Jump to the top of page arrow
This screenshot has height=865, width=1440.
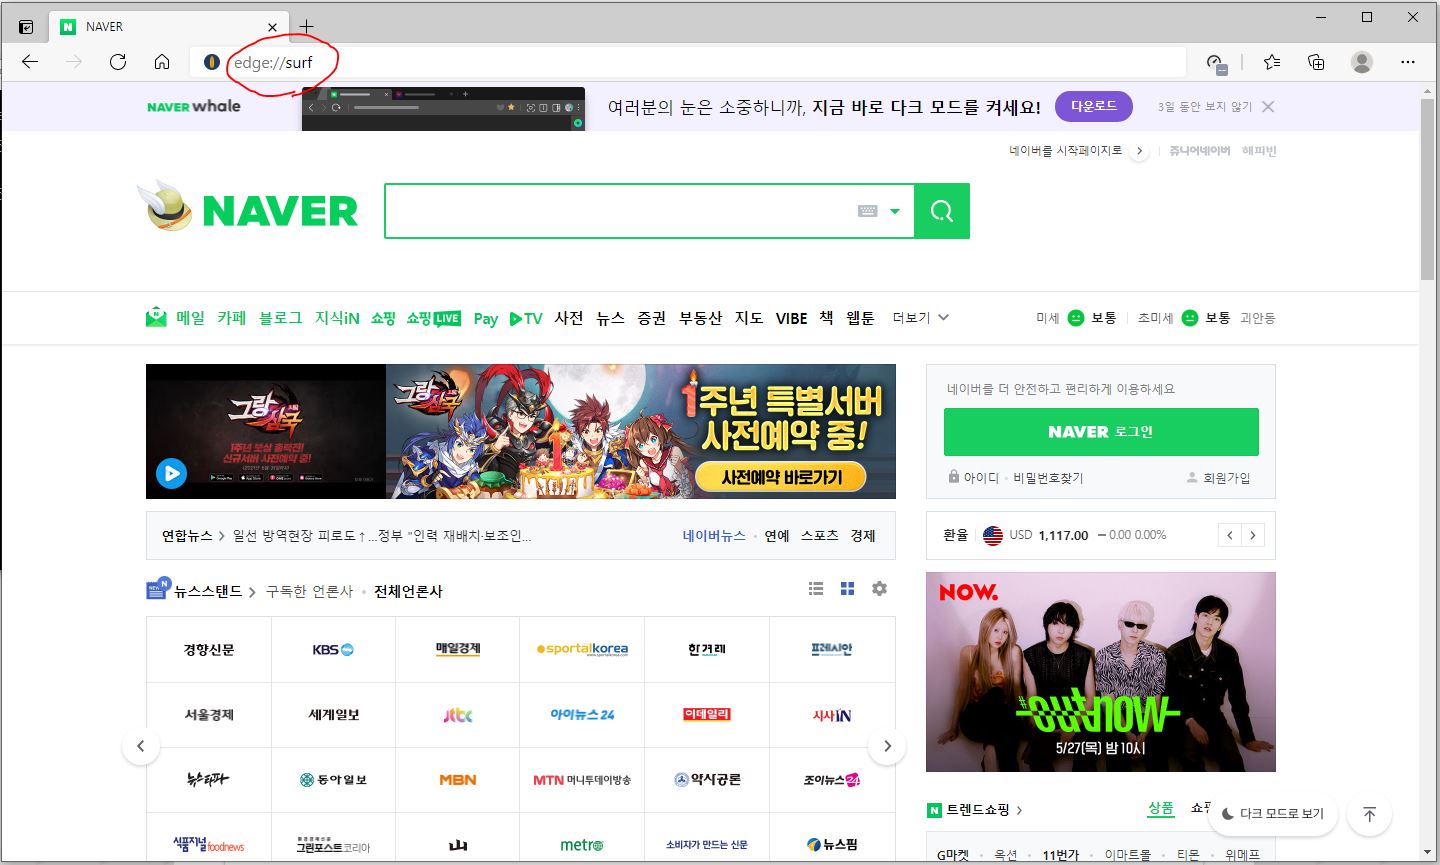click(x=1369, y=814)
